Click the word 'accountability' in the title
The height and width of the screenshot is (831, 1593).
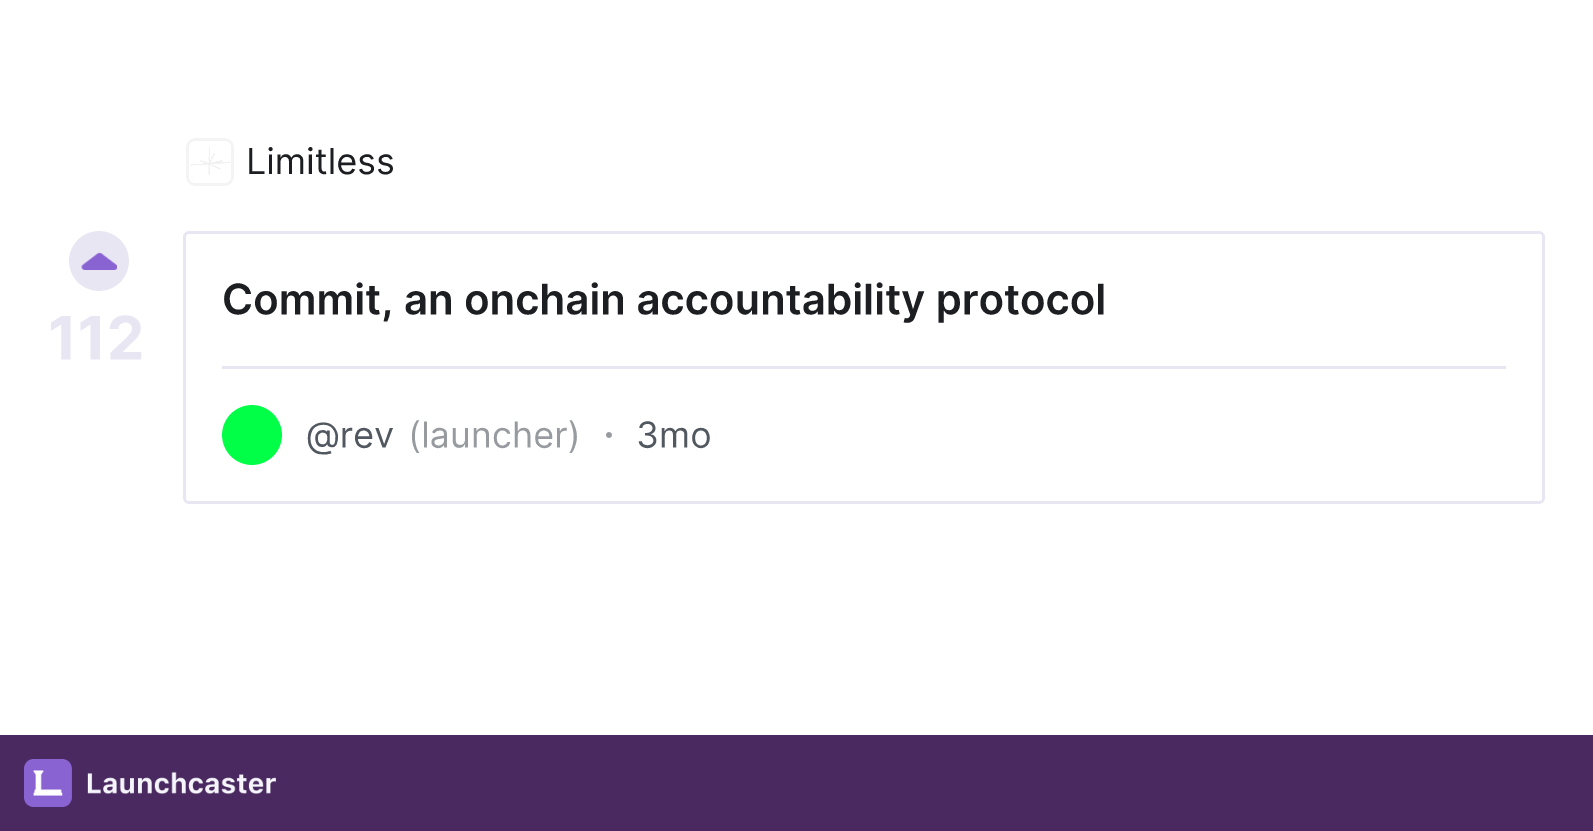[x=781, y=302]
